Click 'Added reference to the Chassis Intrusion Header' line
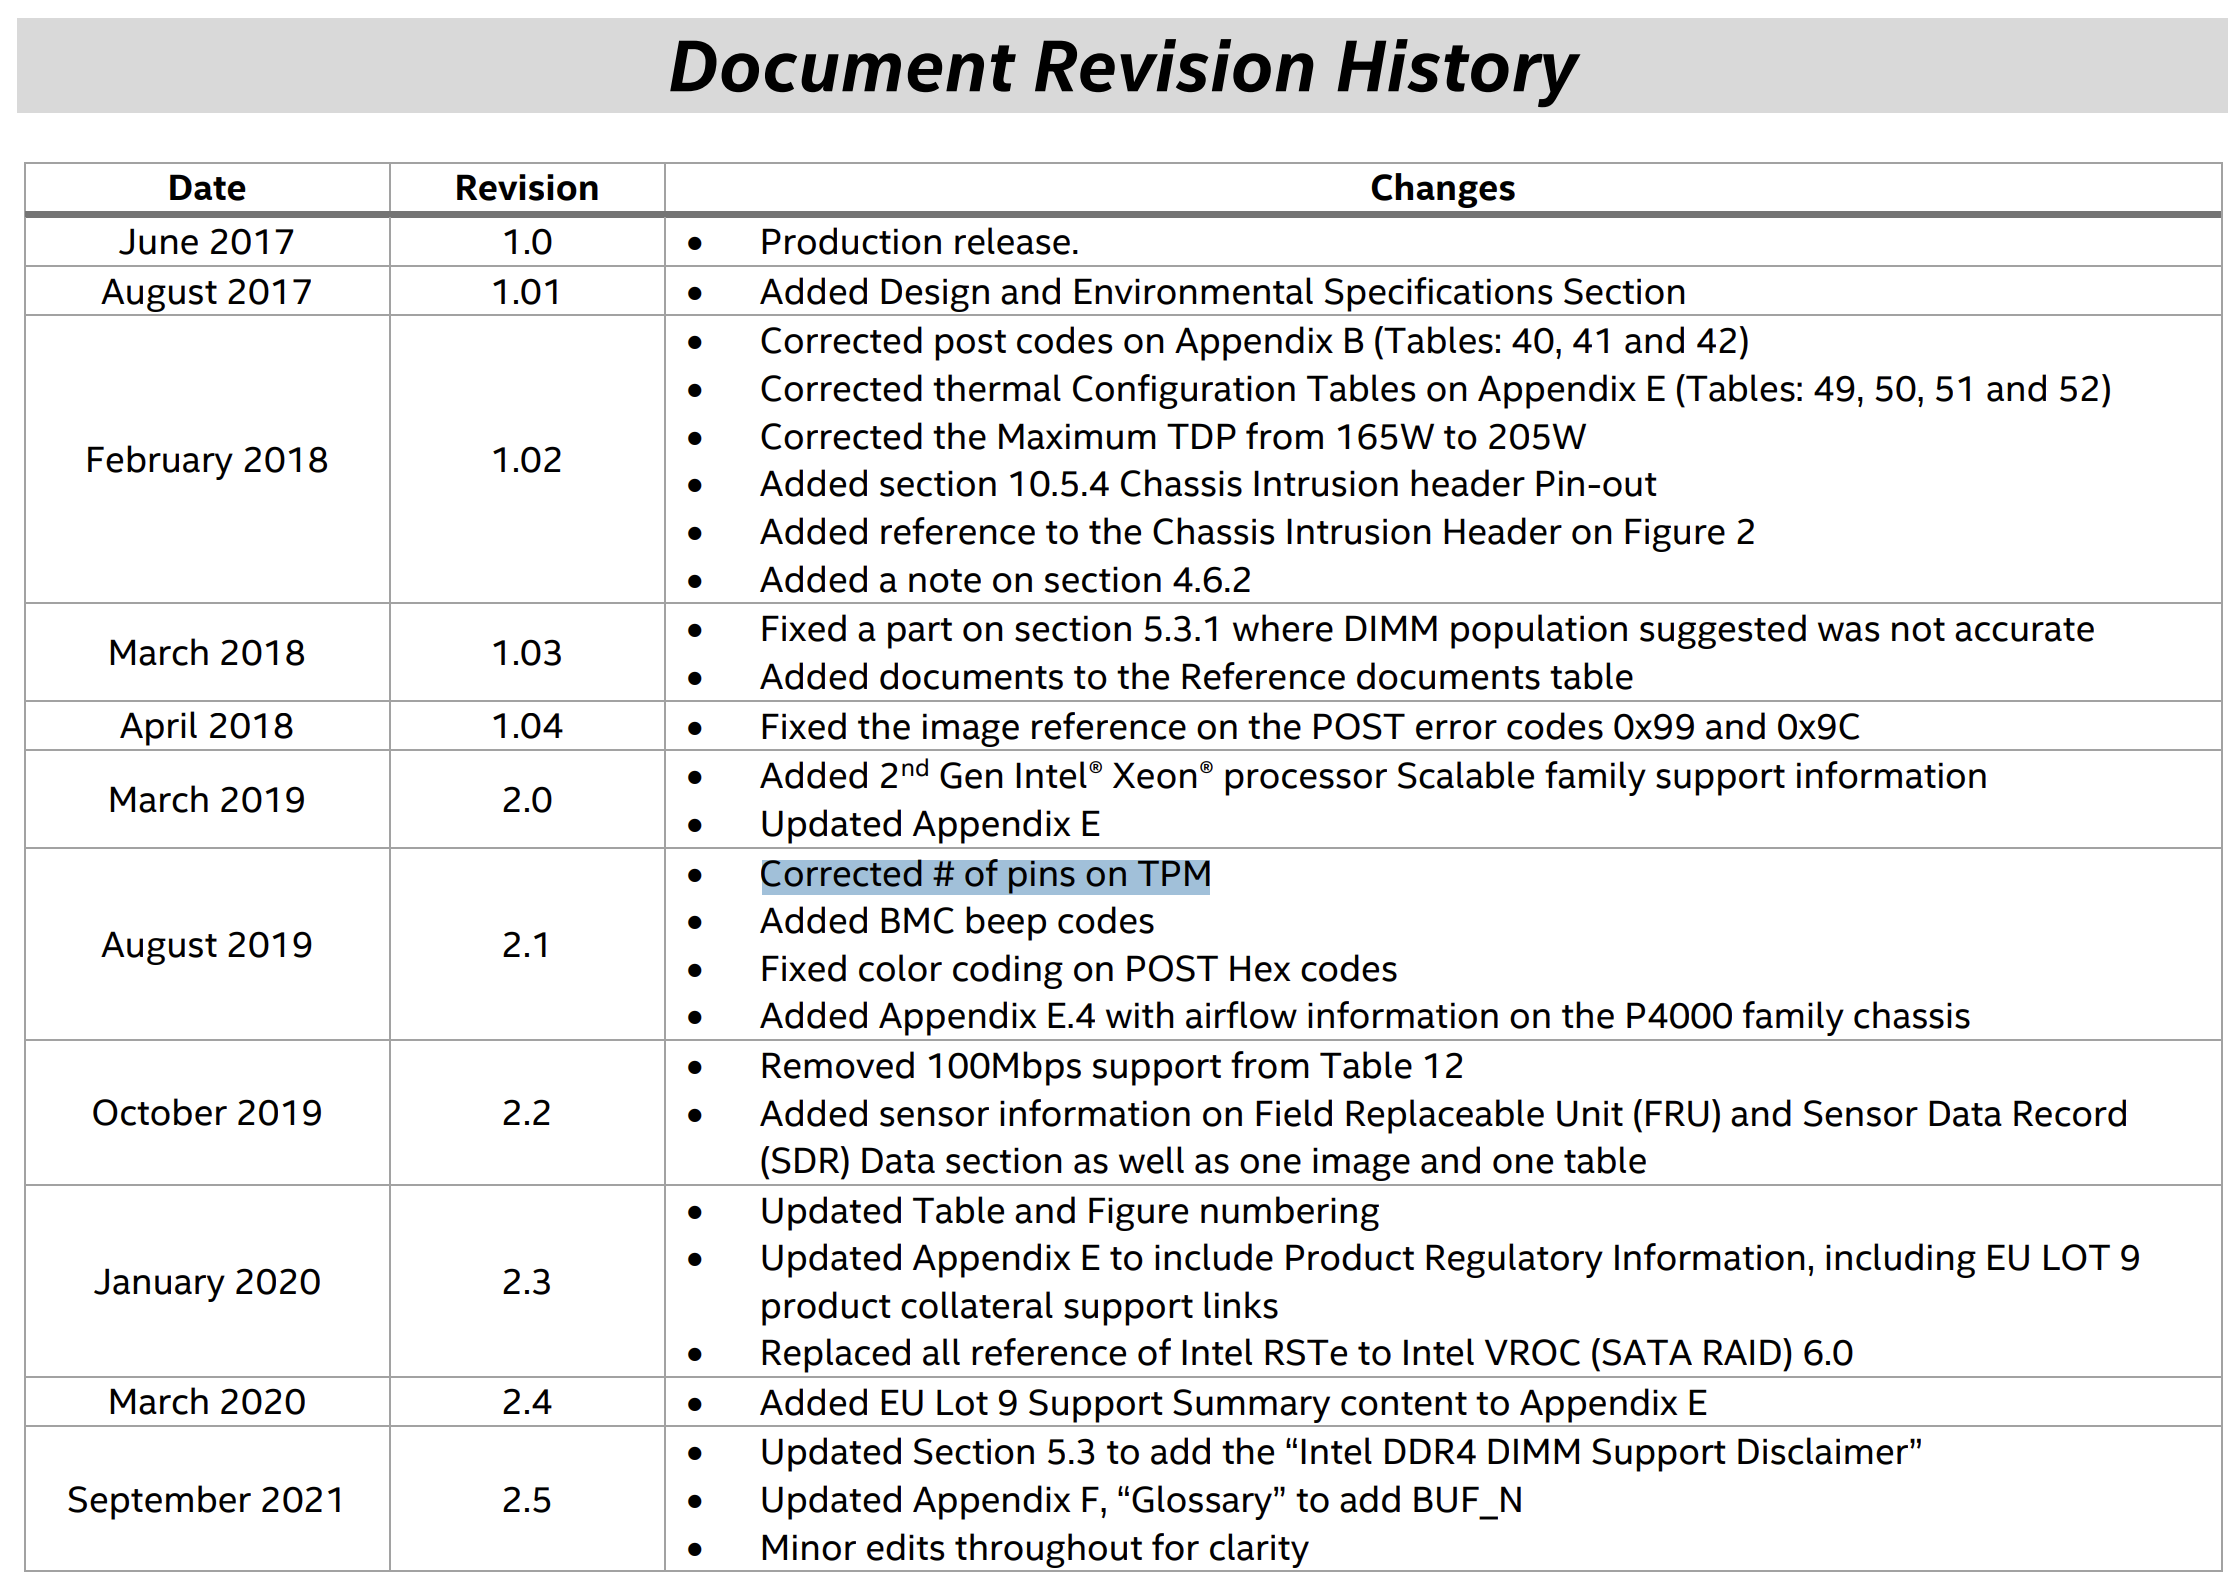This screenshot has width=2235, height=1592. tap(1257, 532)
